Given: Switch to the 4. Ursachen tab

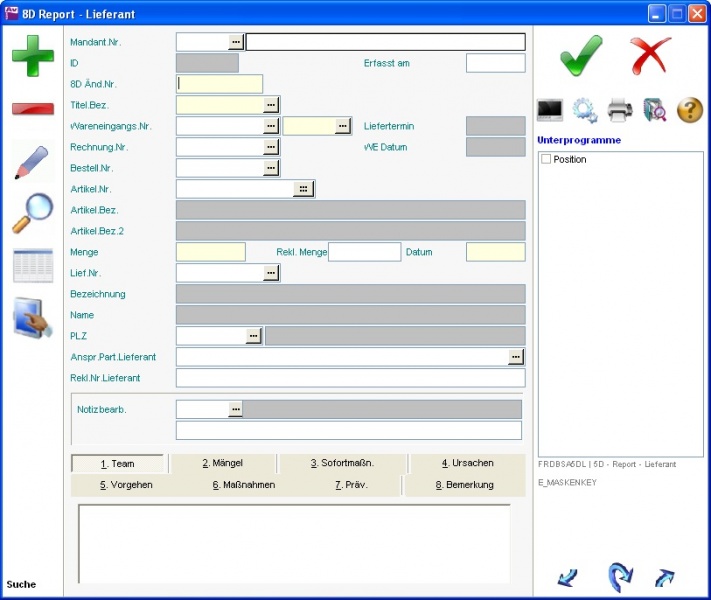Looking at the screenshot, I should click(x=467, y=464).
